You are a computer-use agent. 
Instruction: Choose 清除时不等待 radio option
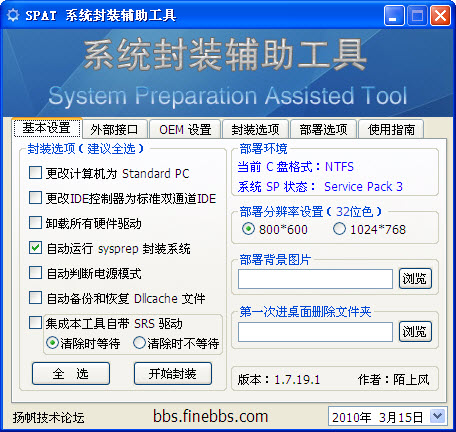(x=139, y=343)
